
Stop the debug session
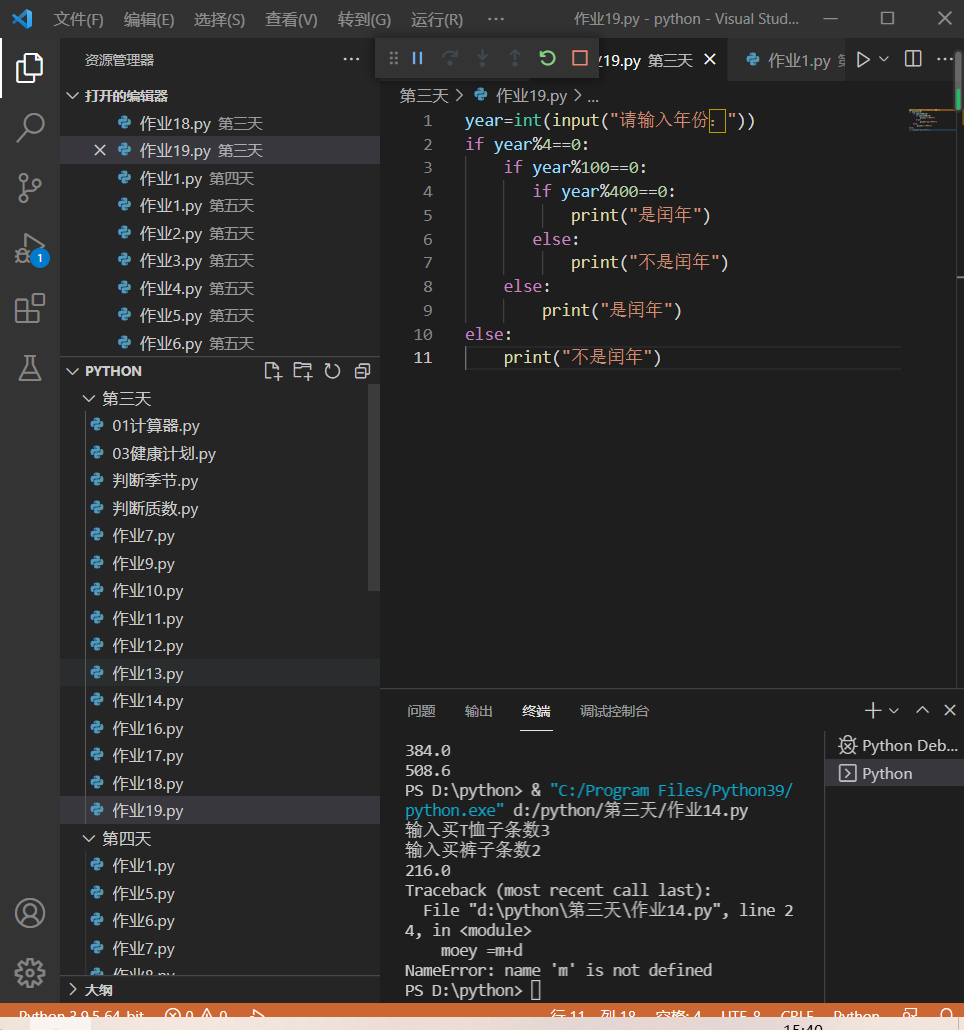click(580, 58)
